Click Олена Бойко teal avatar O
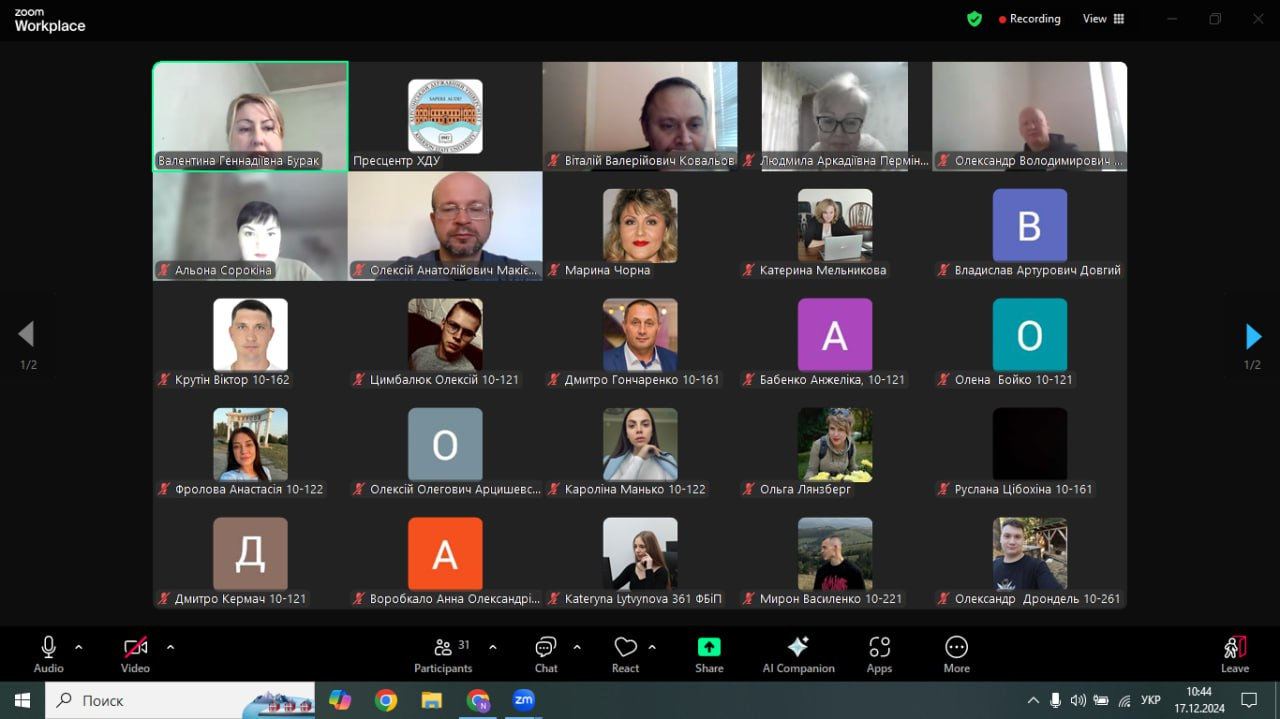 (x=1030, y=335)
